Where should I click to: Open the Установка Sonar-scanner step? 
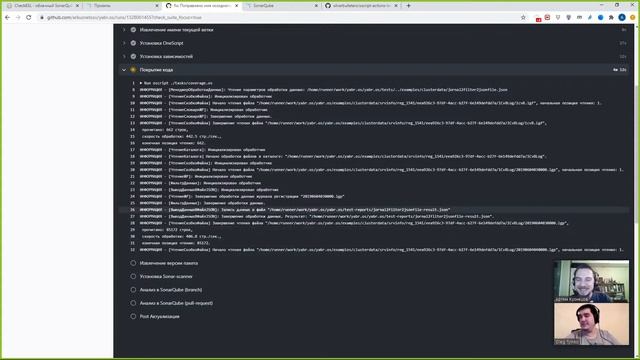166,276
